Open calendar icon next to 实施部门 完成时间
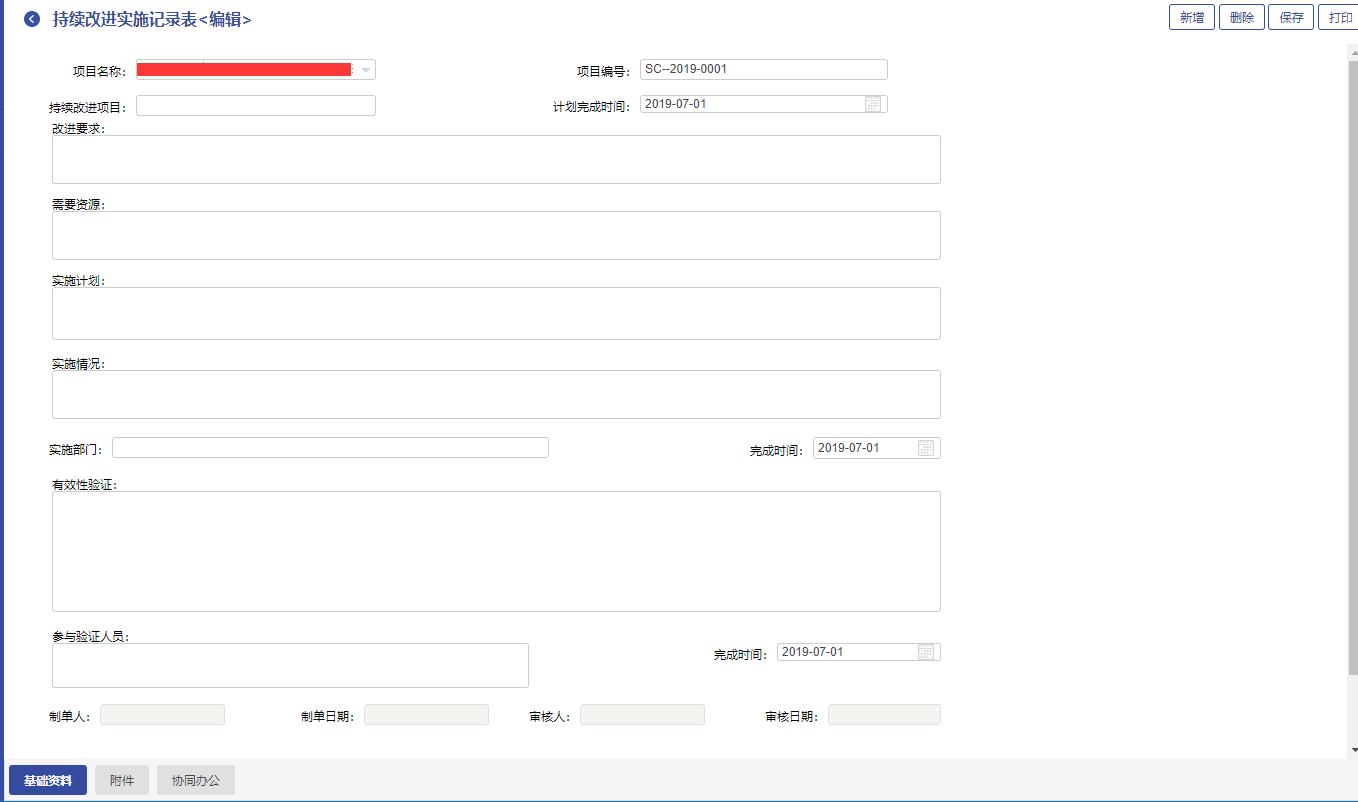The width and height of the screenshot is (1358, 802). click(x=926, y=448)
